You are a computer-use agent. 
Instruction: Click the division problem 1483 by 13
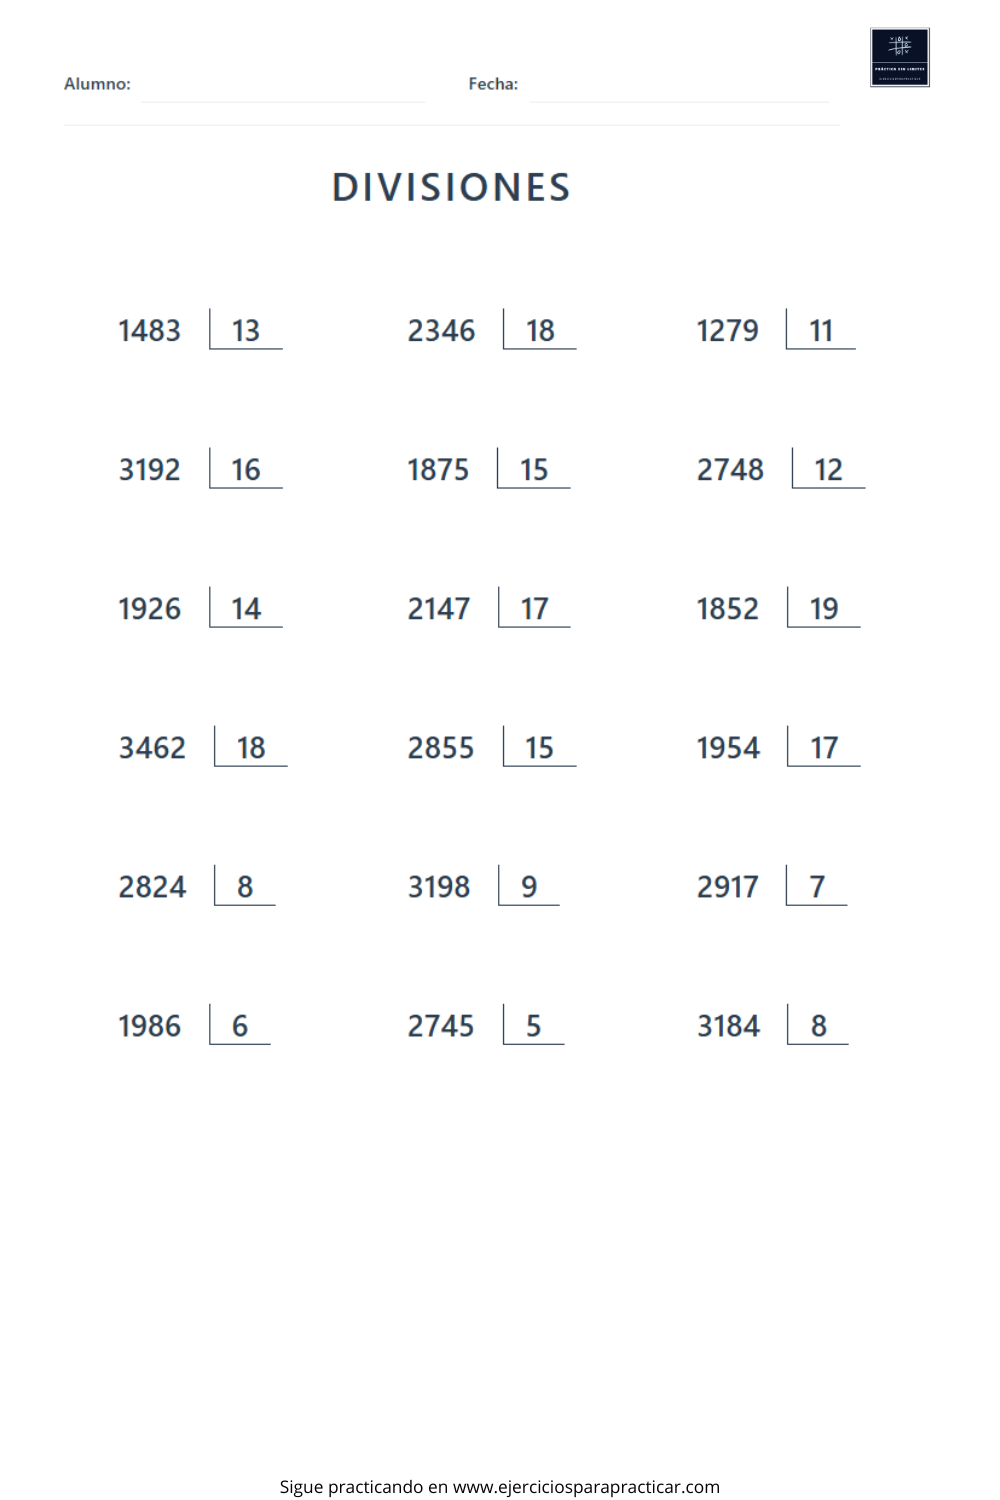pos(200,330)
